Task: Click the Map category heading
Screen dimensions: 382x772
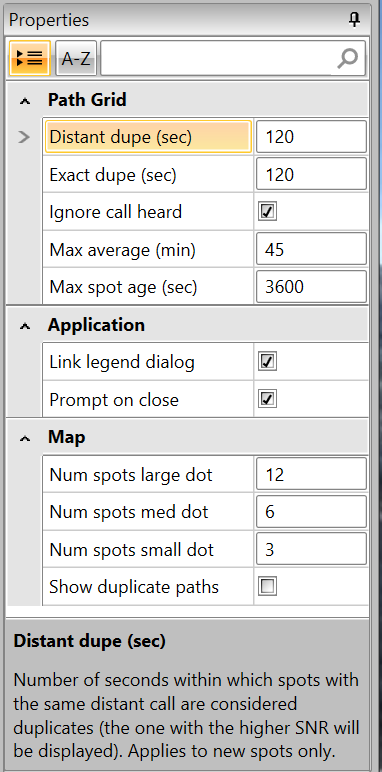Action: click(66, 437)
